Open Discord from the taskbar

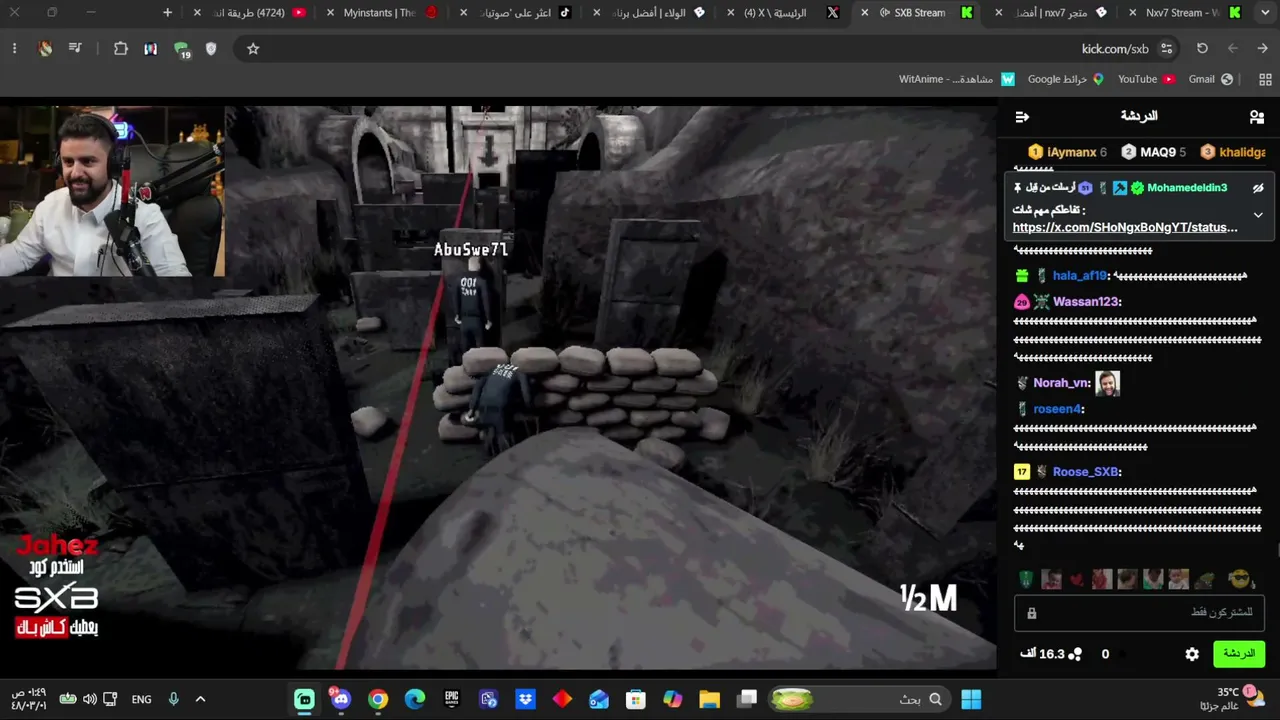pos(341,700)
